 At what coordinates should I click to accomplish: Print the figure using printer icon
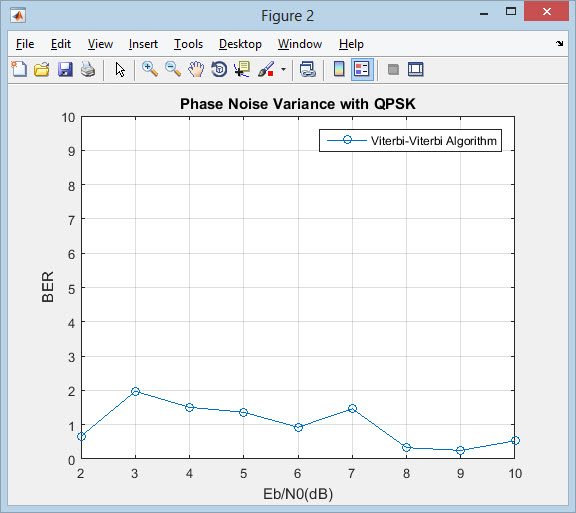[x=88, y=69]
